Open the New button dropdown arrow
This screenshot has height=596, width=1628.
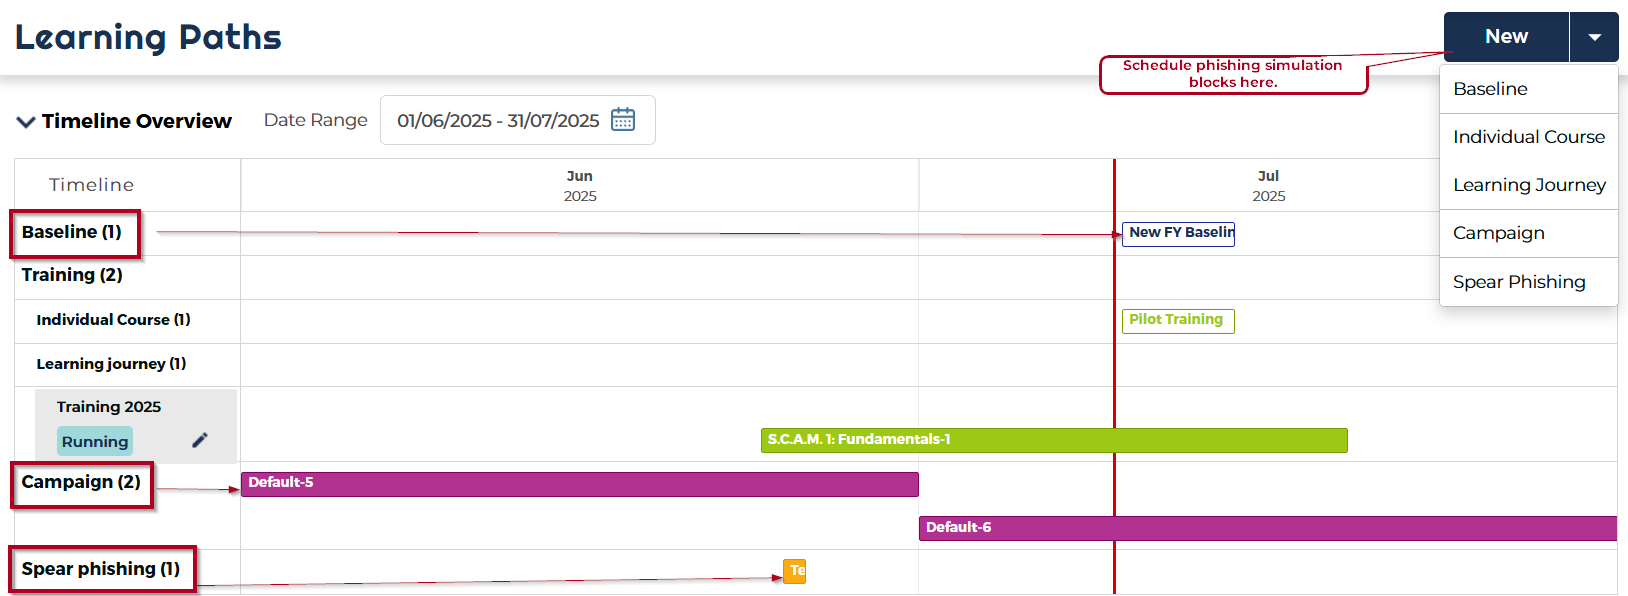coord(1594,37)
